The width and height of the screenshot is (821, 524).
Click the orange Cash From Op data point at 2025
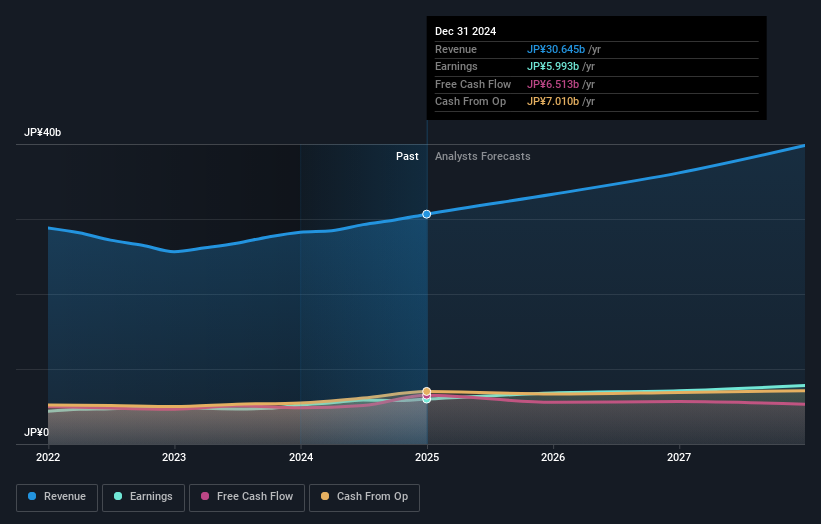(427, 391)
